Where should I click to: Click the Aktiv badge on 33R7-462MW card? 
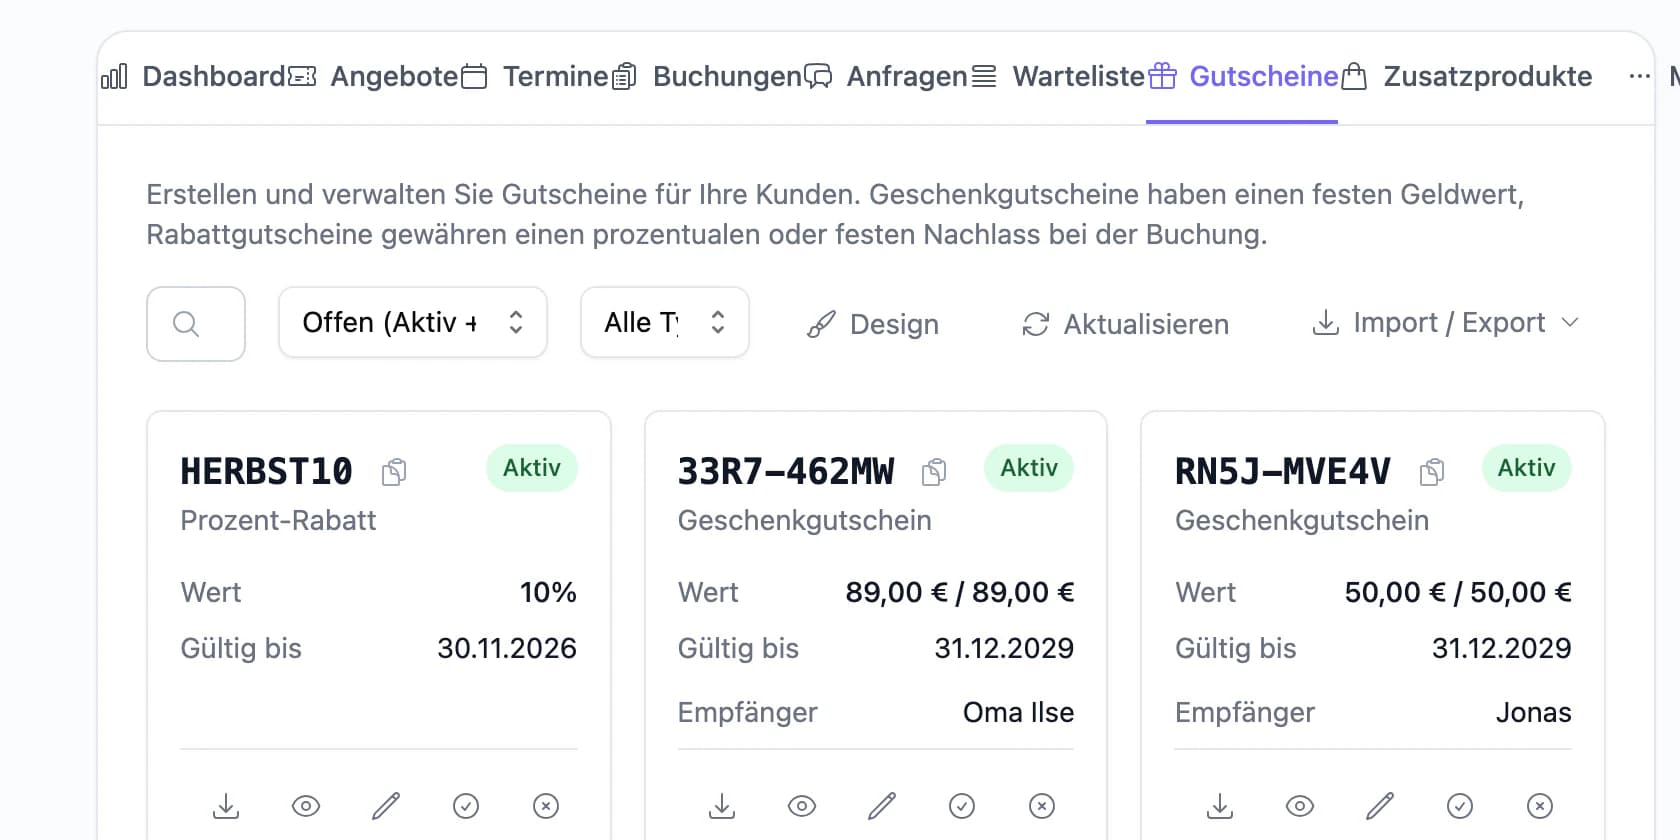click(1029, 468)
